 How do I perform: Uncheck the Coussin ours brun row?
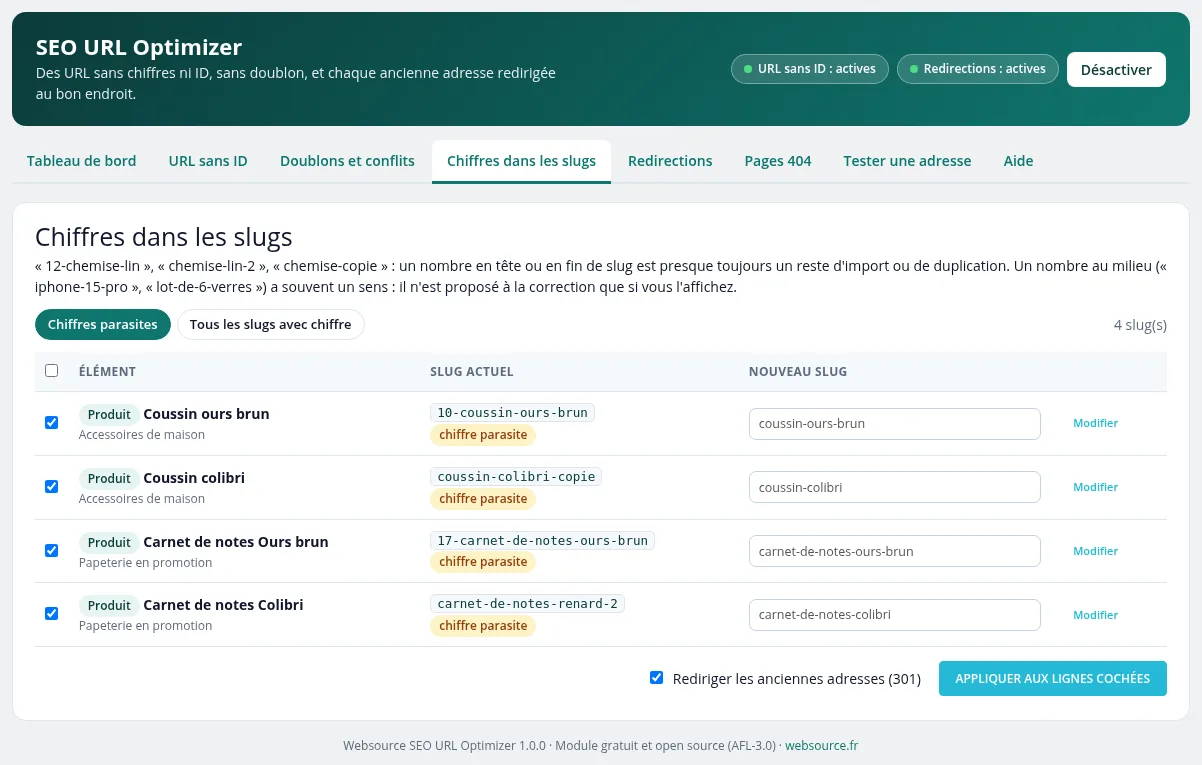[x=52, y=423]
